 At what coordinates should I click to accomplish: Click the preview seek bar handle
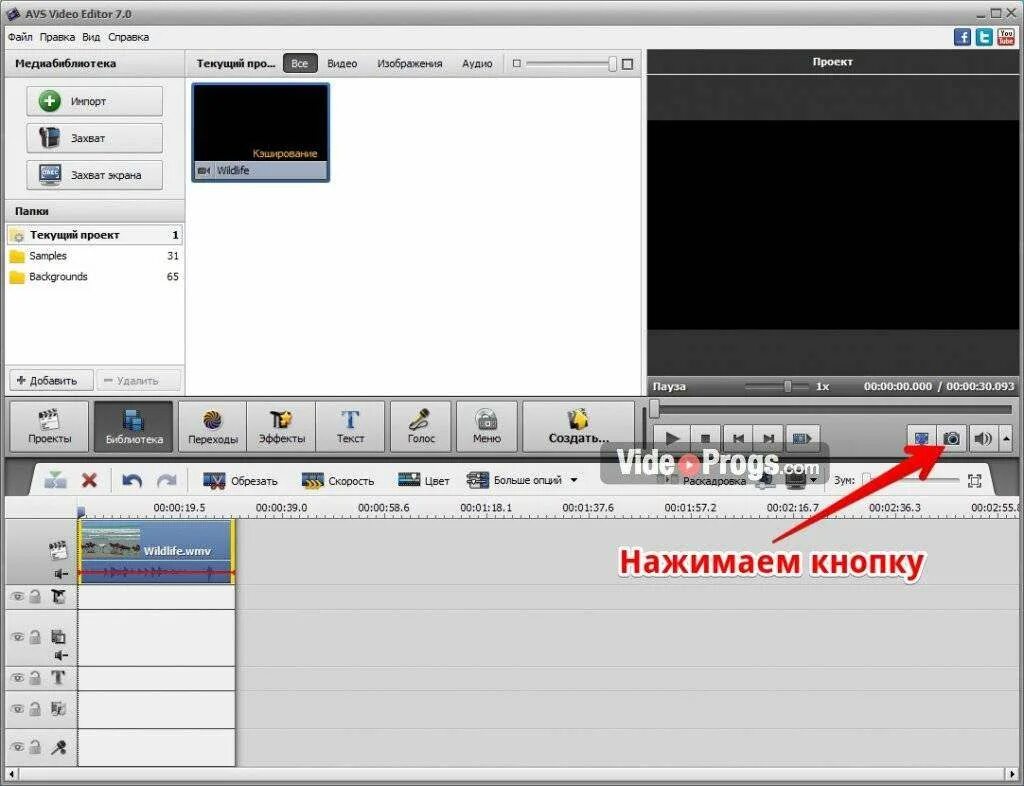coord(654,409)
